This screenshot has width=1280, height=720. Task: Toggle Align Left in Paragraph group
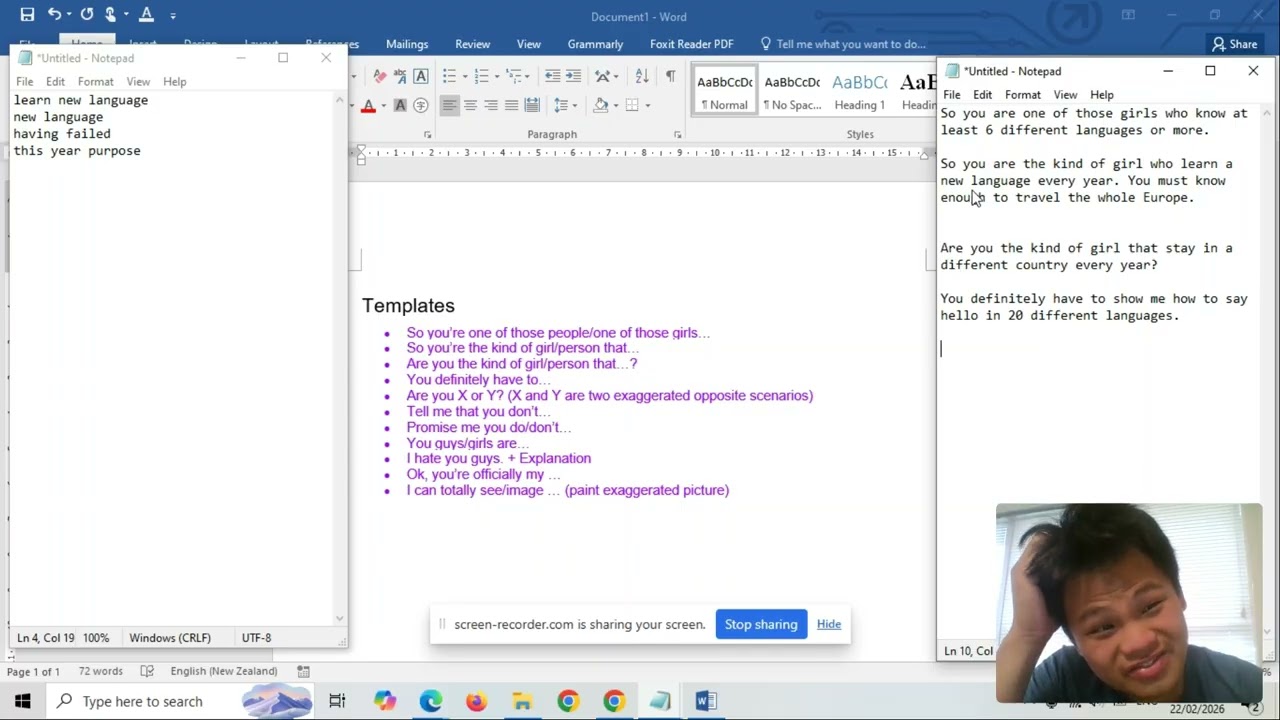[x=449, y=105]
